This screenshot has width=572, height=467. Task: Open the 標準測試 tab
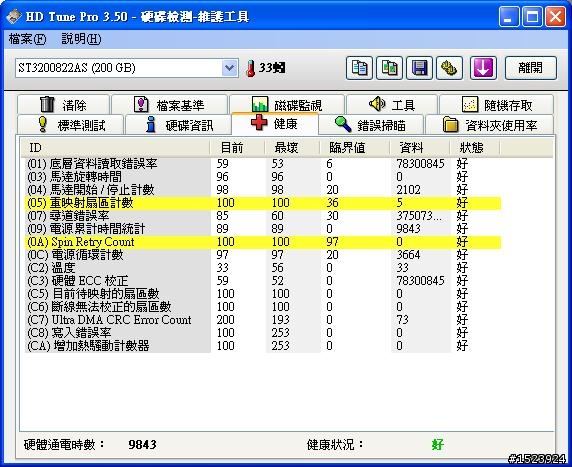[70, 125]
